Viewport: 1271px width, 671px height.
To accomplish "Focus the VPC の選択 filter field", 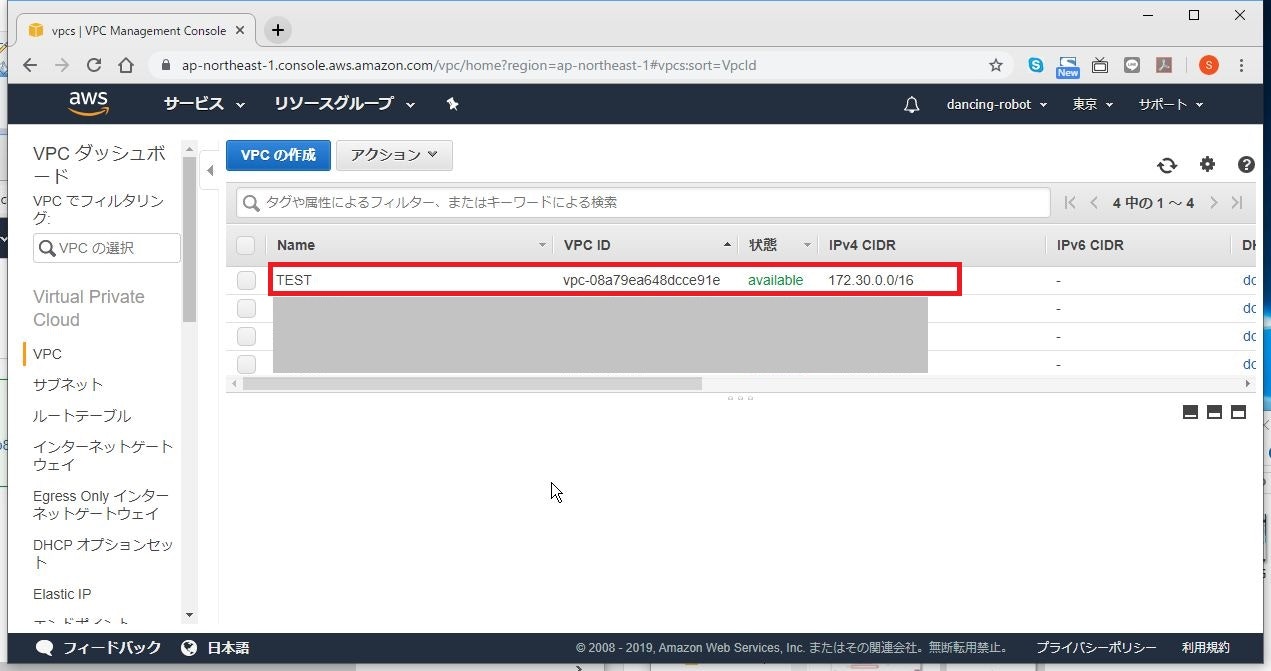I will point(107,248).
